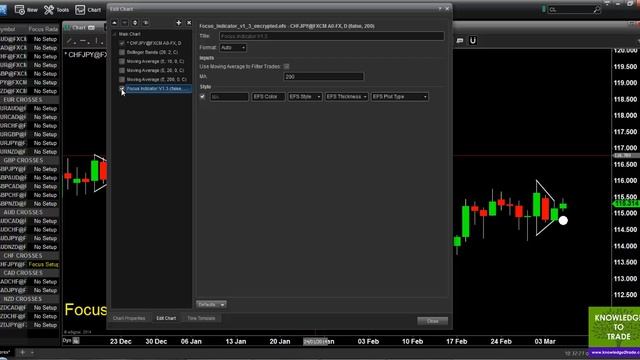This screenshot has height=360, width=640.
Task: Click the Style name field beside checkbox
Action: point(229,97)
